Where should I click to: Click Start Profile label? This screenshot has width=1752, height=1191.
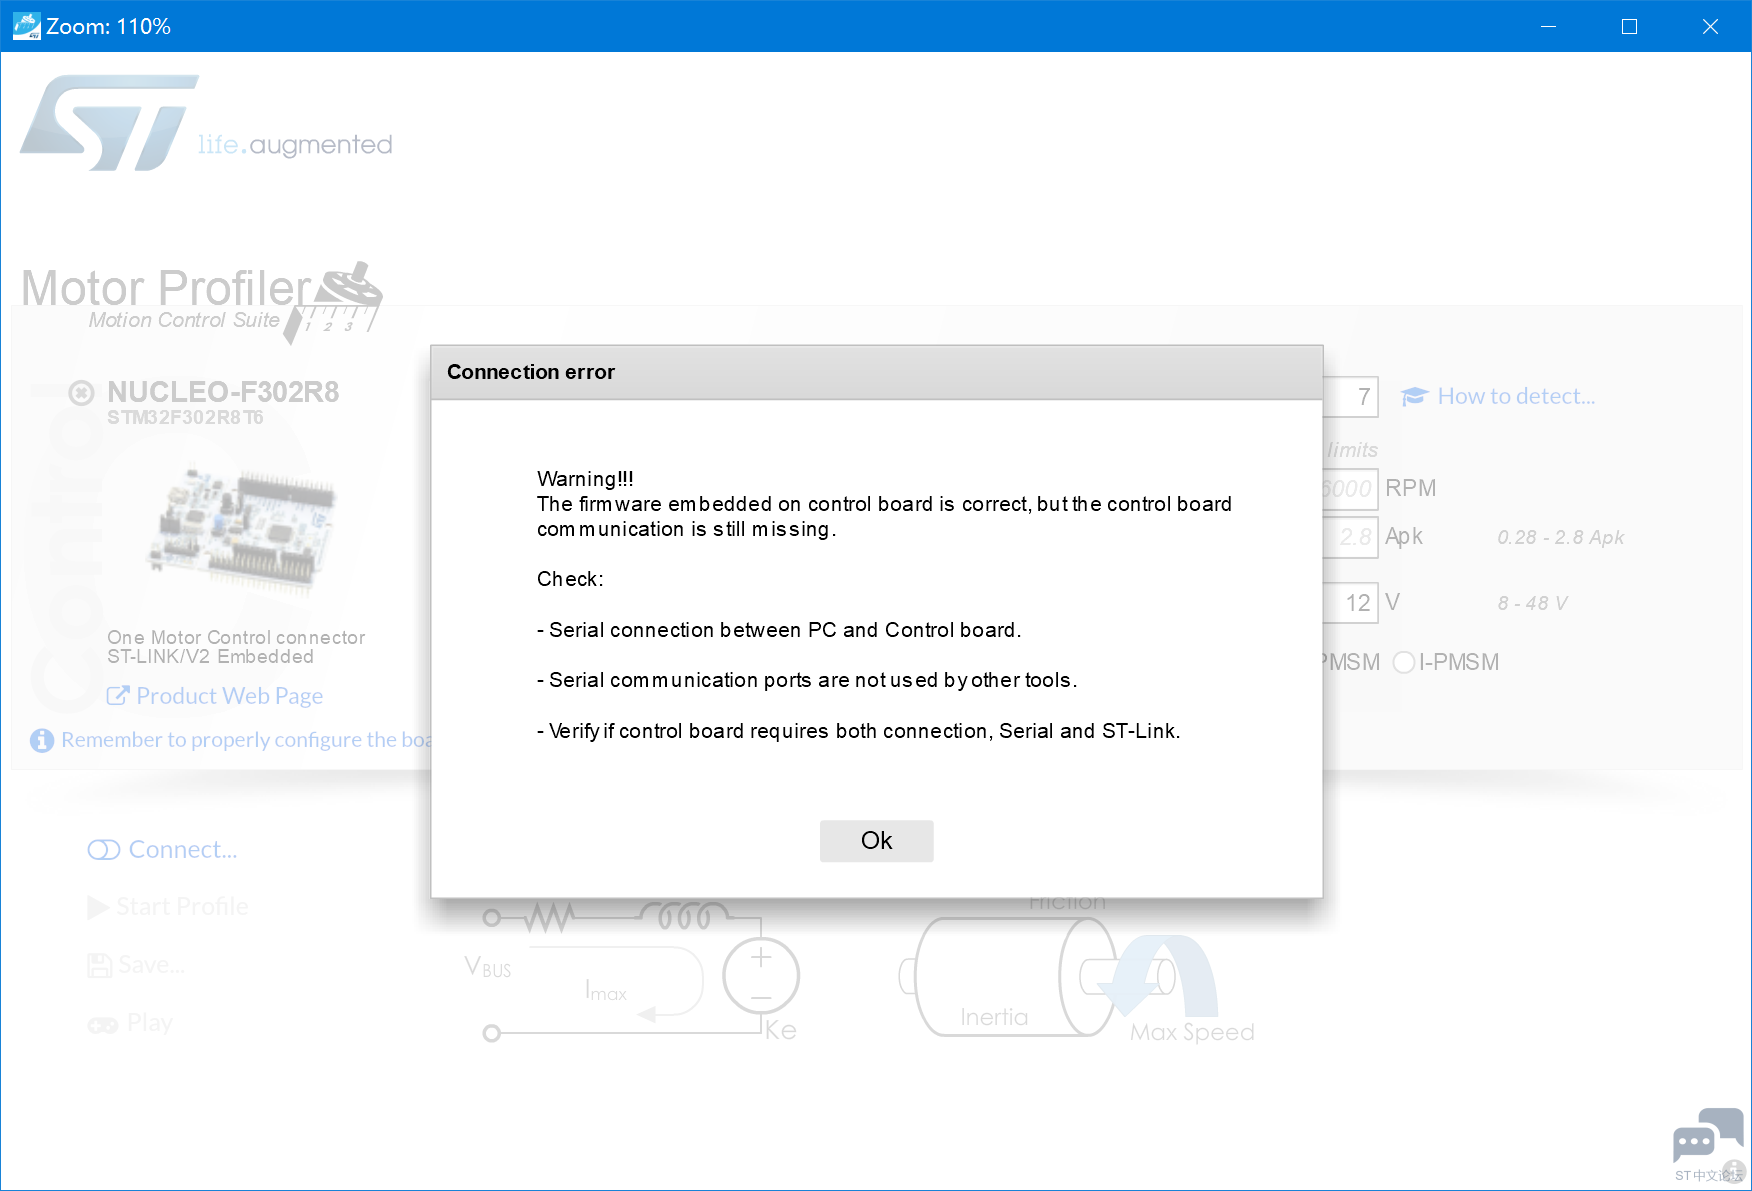183,907
